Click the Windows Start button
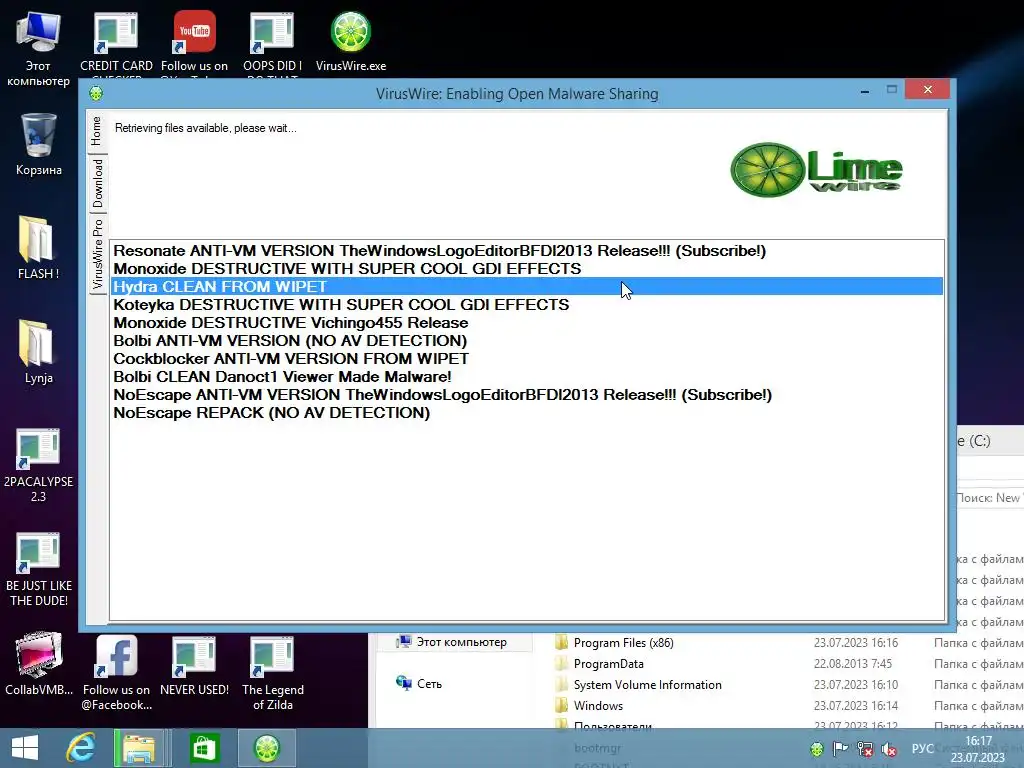 [x=25, y=748]
